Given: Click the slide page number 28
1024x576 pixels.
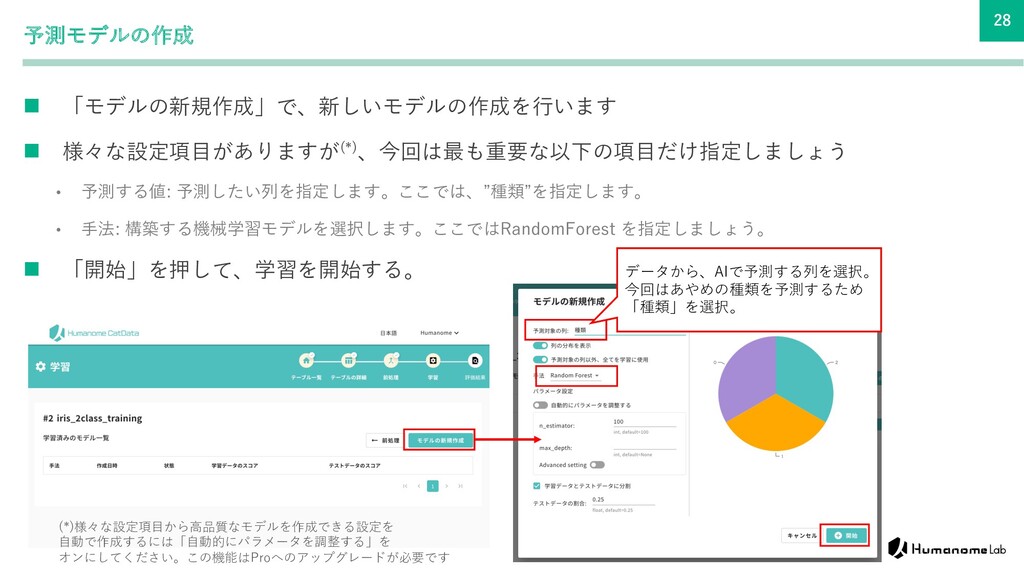Looking at the screenshot, I should 1002,20.
